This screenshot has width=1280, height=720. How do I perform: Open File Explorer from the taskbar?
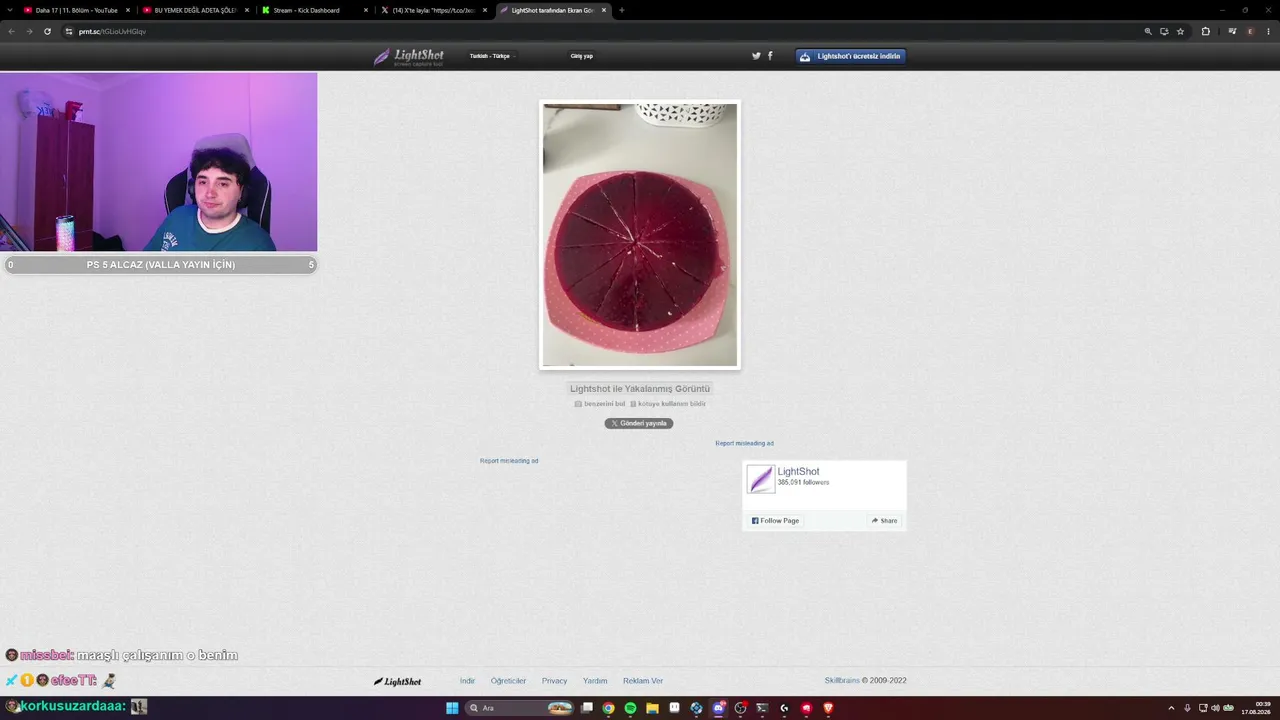pyautogui.click(x=652, y=708)
